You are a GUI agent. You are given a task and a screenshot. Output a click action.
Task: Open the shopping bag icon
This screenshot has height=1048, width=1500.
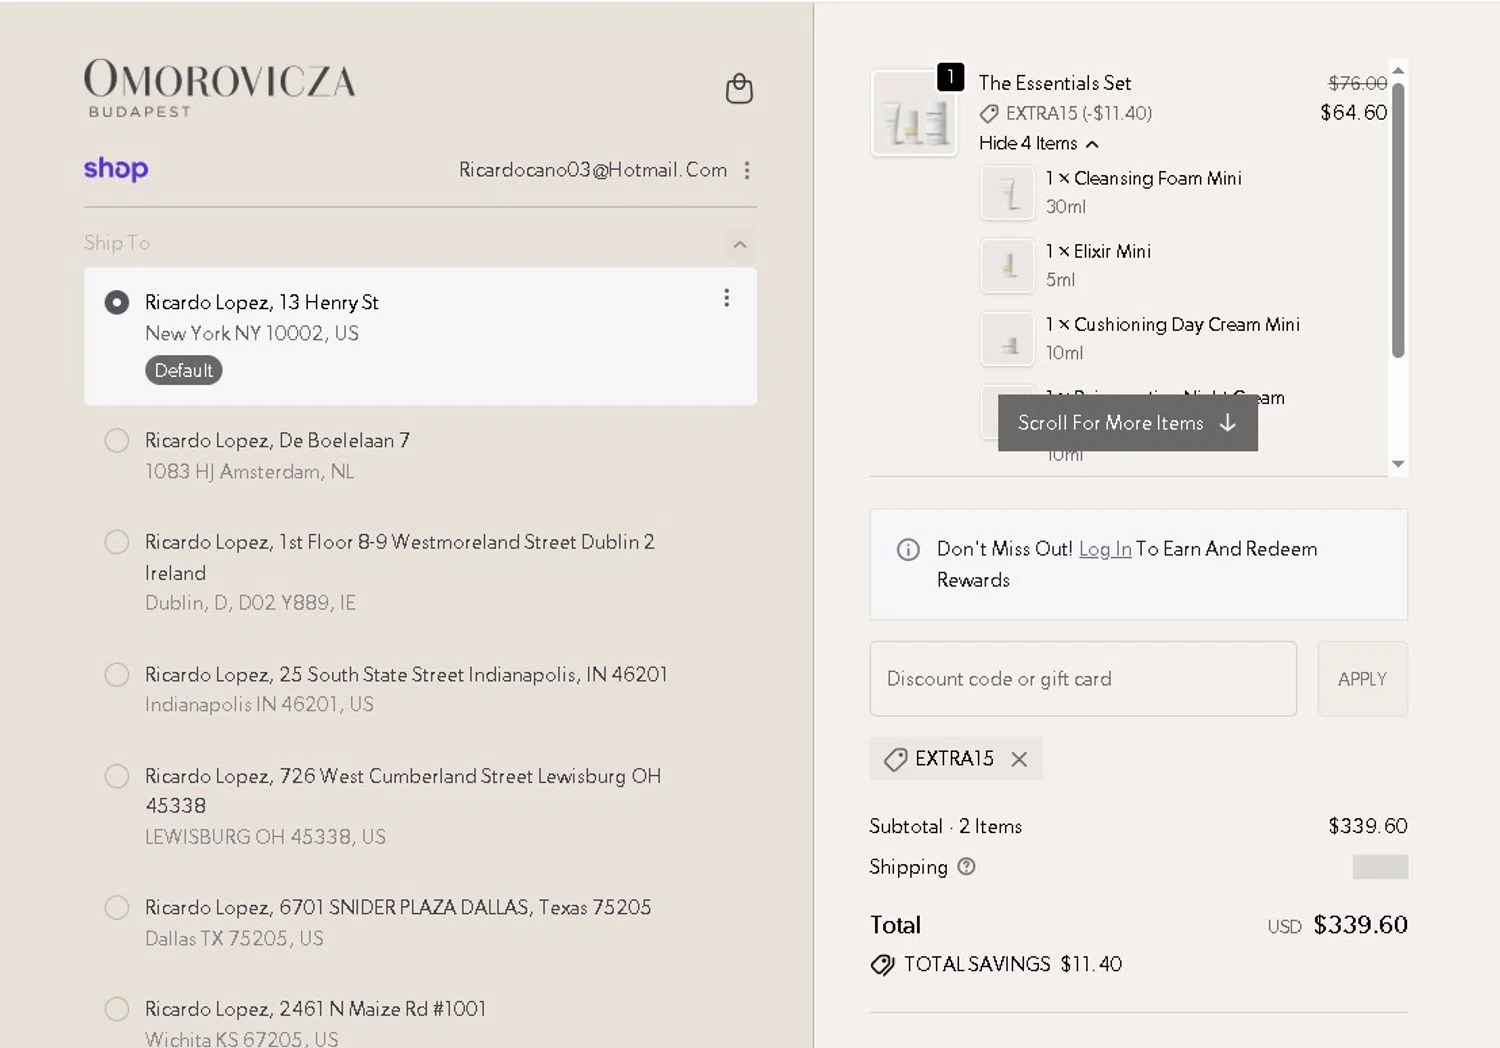(x=739, y=89)
